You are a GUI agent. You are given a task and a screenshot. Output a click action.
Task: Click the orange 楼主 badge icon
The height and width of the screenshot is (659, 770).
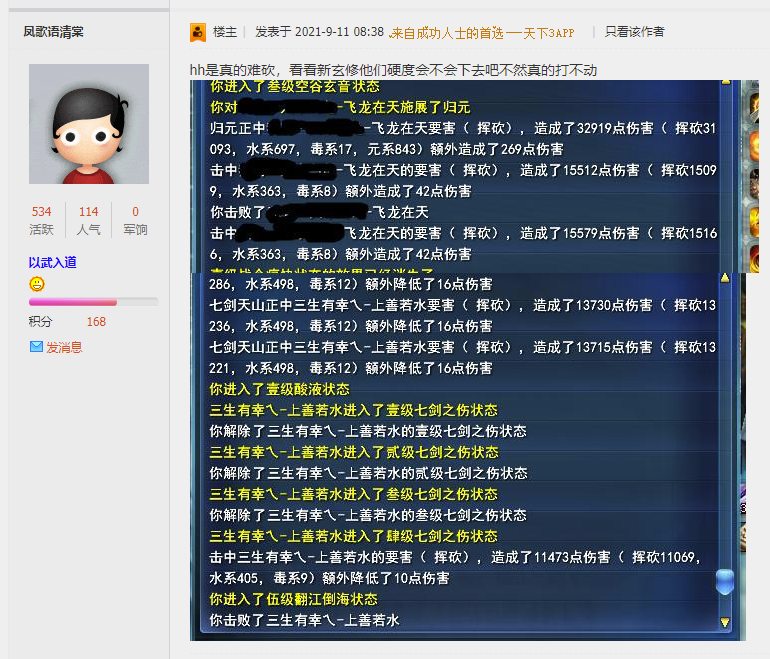click(x=198, y=32)
